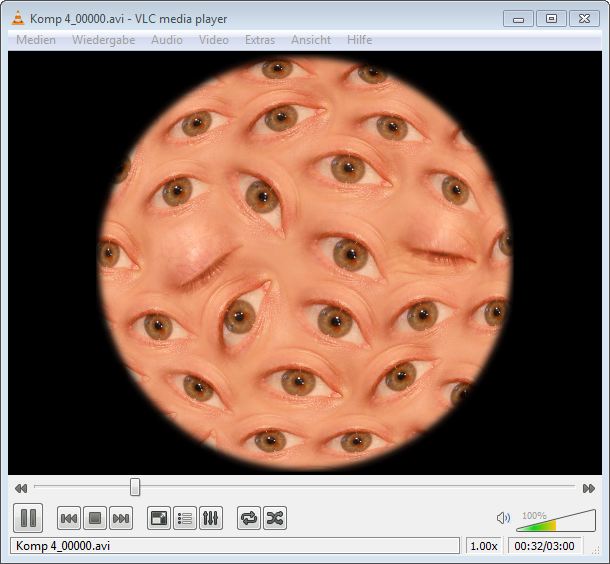Screen dimensions: 610x564
Task: Open the Hilfe menu
Action: tap(359, 40)
